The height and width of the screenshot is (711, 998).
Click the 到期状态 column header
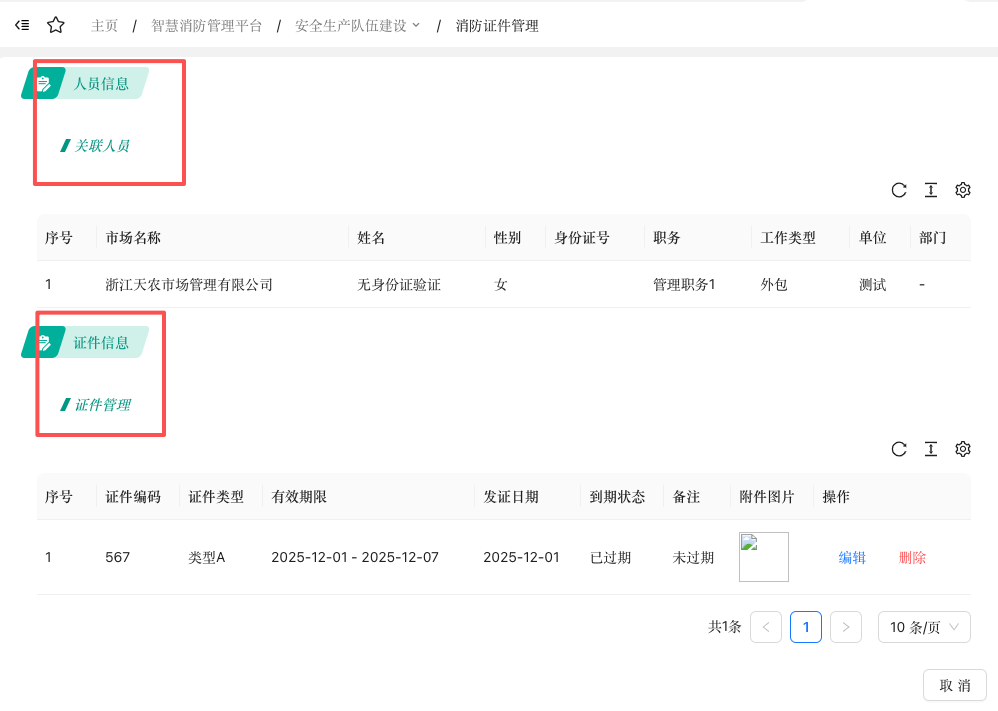pos(617,496)
